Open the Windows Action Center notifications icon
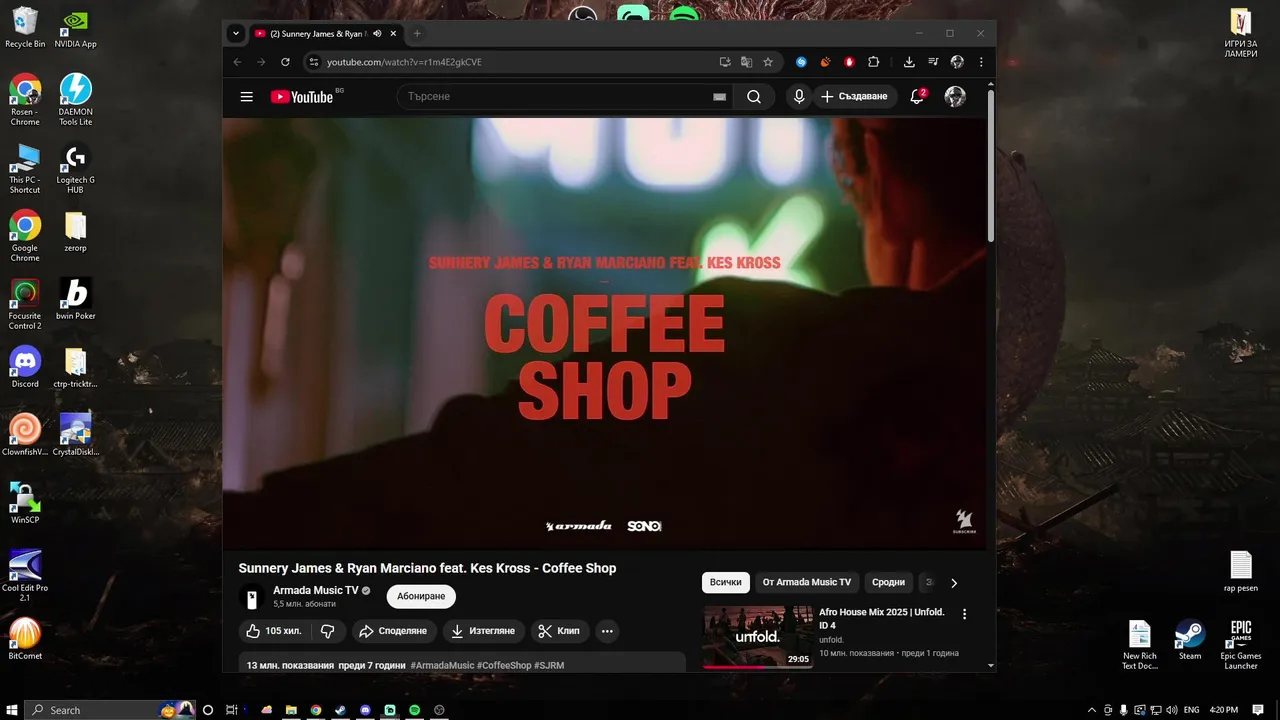 (x=1258, y=710)
